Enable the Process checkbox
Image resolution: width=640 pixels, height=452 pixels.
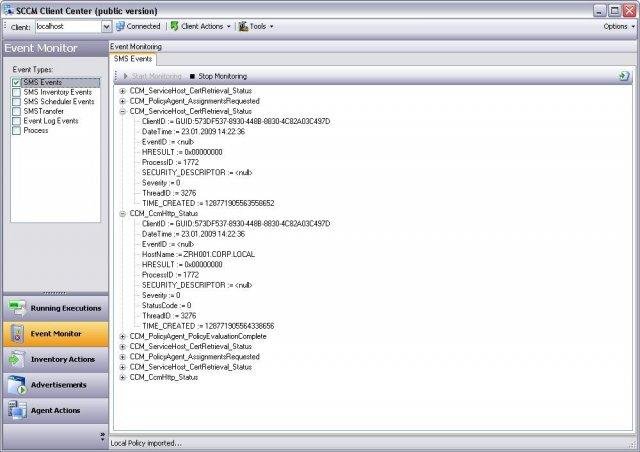click(x=16, y=131)
